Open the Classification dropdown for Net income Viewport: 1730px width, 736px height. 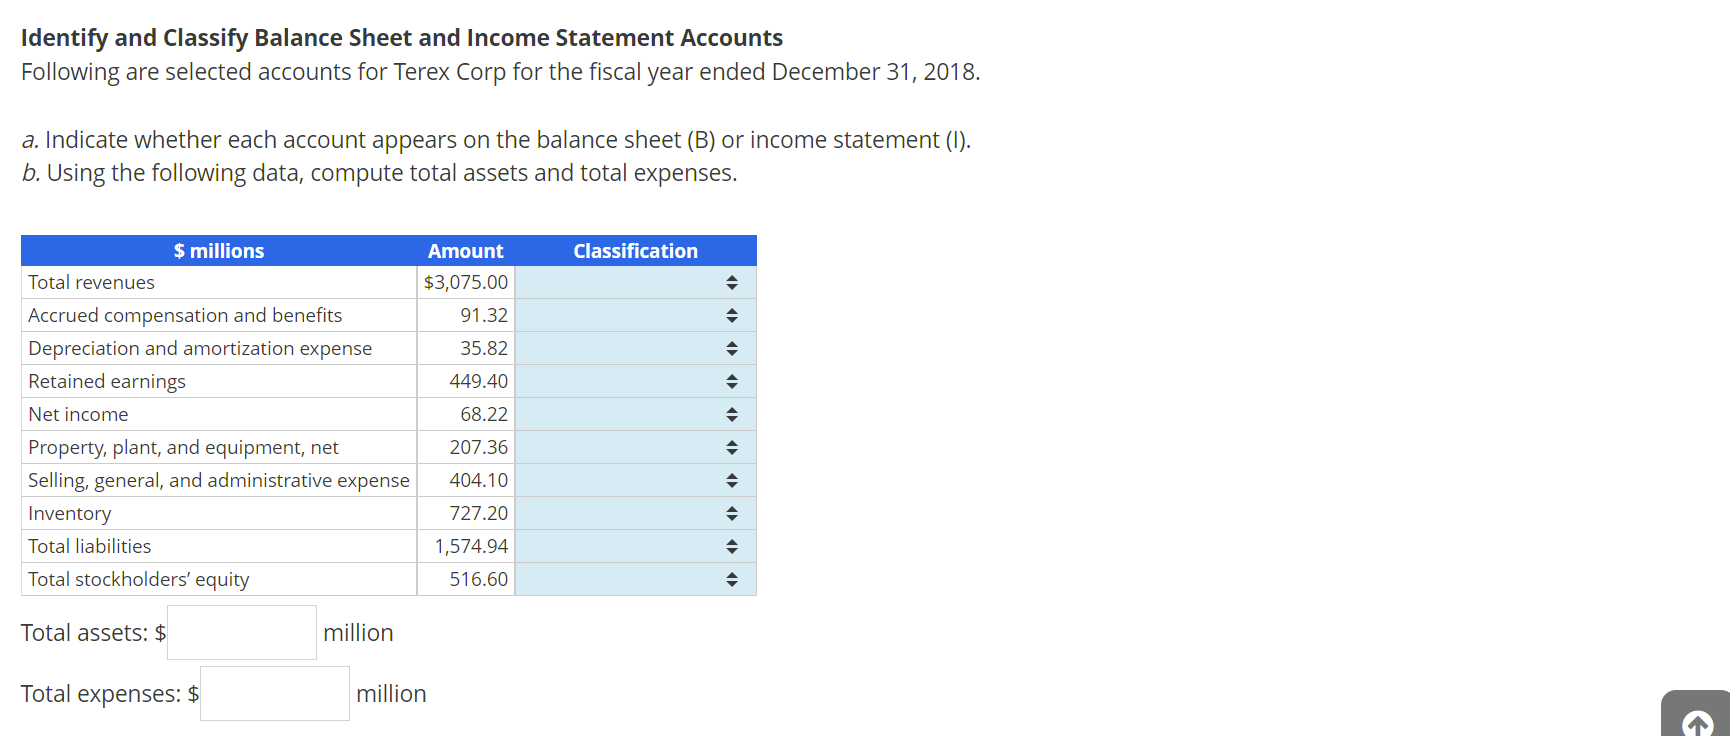pos(731,414)
